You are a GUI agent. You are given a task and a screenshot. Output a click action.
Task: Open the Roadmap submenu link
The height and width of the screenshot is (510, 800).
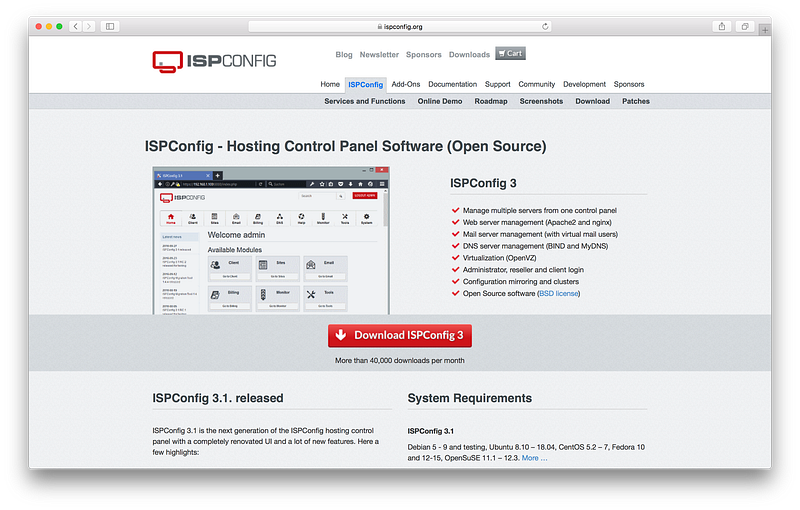pyautogui.click(x=491, y=101)
